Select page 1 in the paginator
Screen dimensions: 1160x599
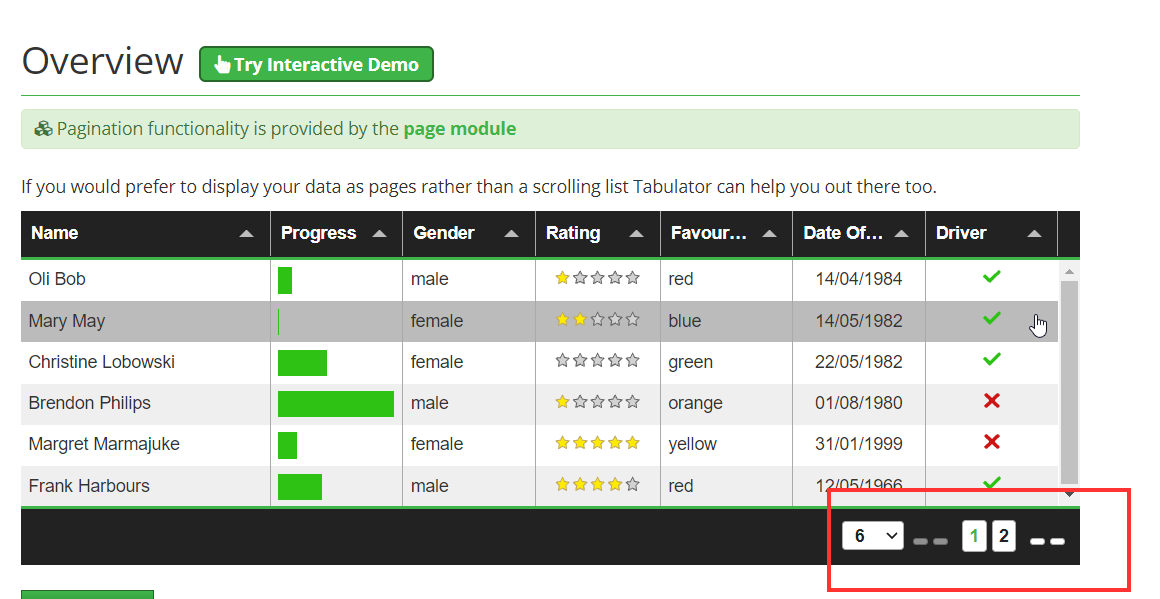(x=973, y=536)
